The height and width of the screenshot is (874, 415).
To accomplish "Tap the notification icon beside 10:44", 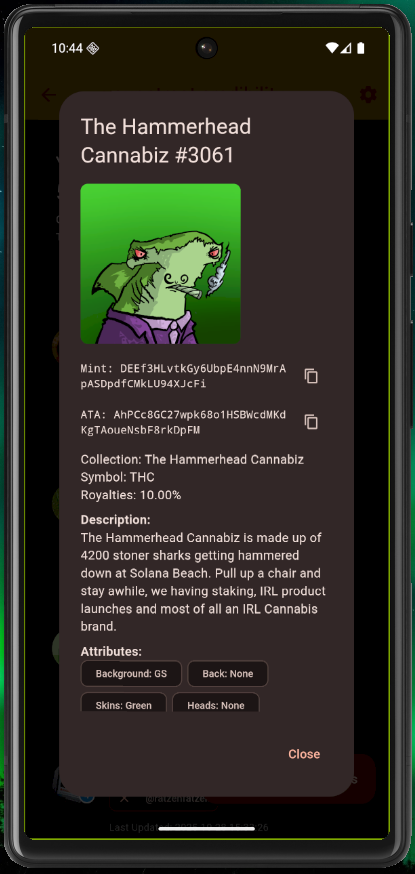I will (x=93, y=48).
